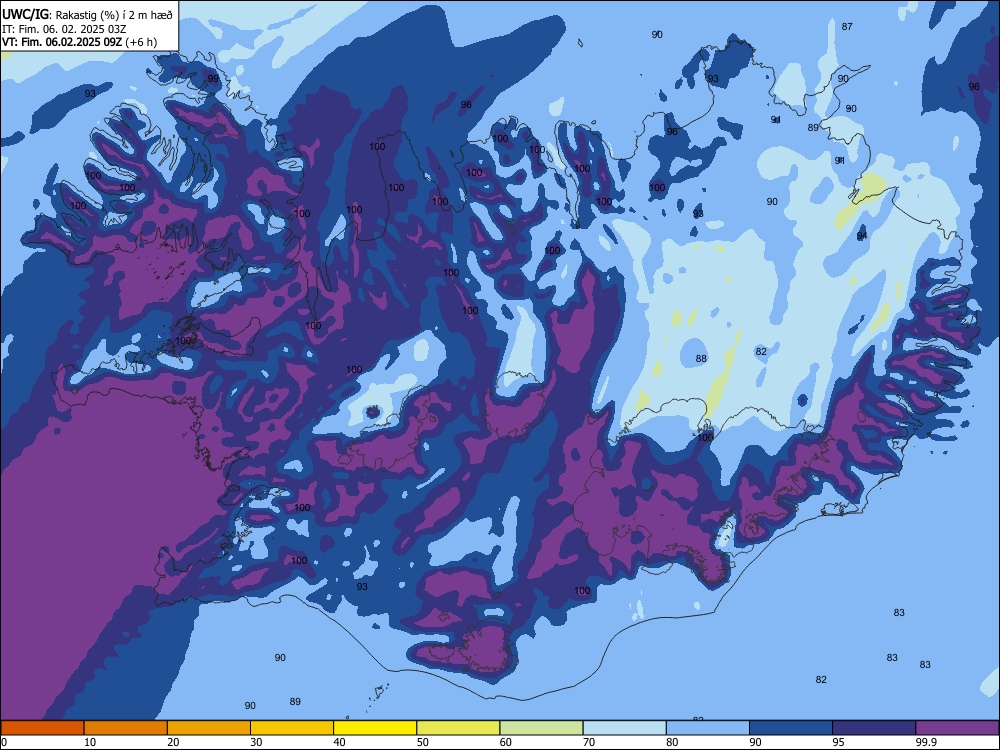
Task: Pick the pale green 60–70 legend block
Action: pos(541,728)
